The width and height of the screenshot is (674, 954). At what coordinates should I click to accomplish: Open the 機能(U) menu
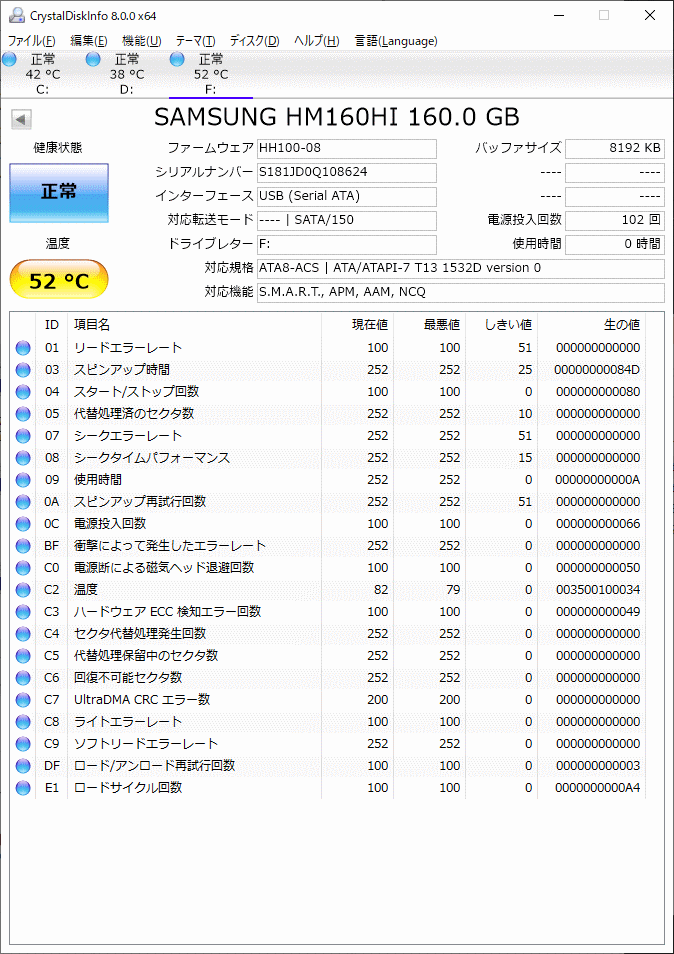click(x=141, y=41)
